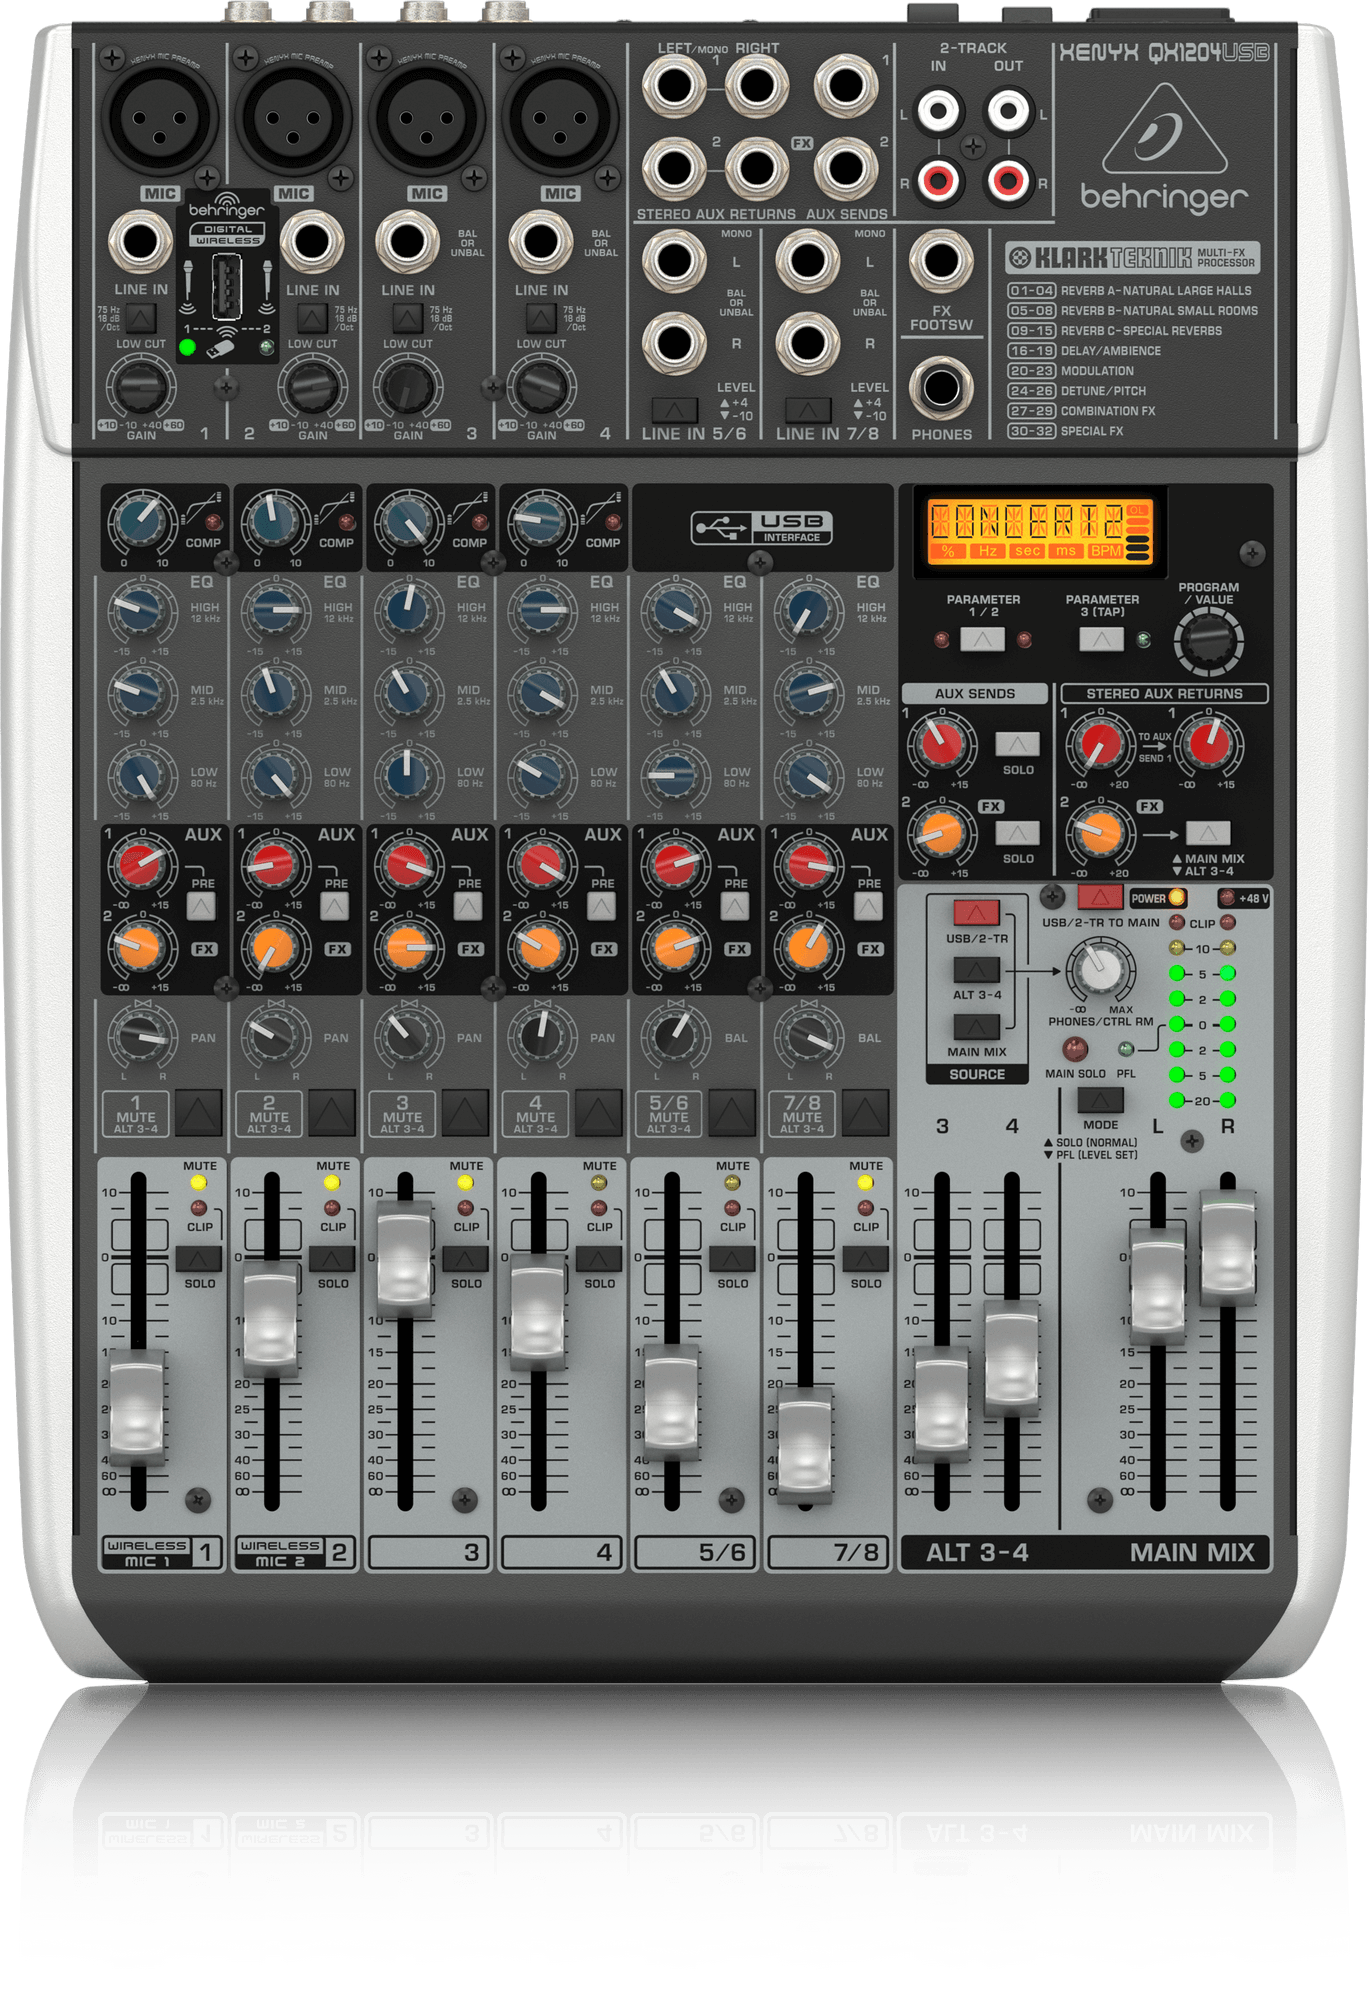Click the orange FX knob on channel 7/8
This screenshot has height=2000, width=1369.
tap(807, 947)
